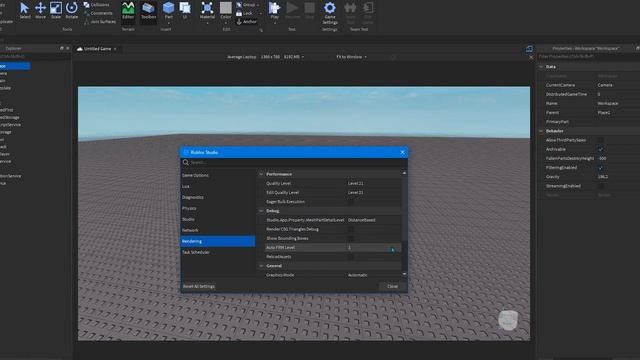Click the settings dialog scrollbar down arrow
This screenshot has width=640, height=360.
click(x=404, y=274)
